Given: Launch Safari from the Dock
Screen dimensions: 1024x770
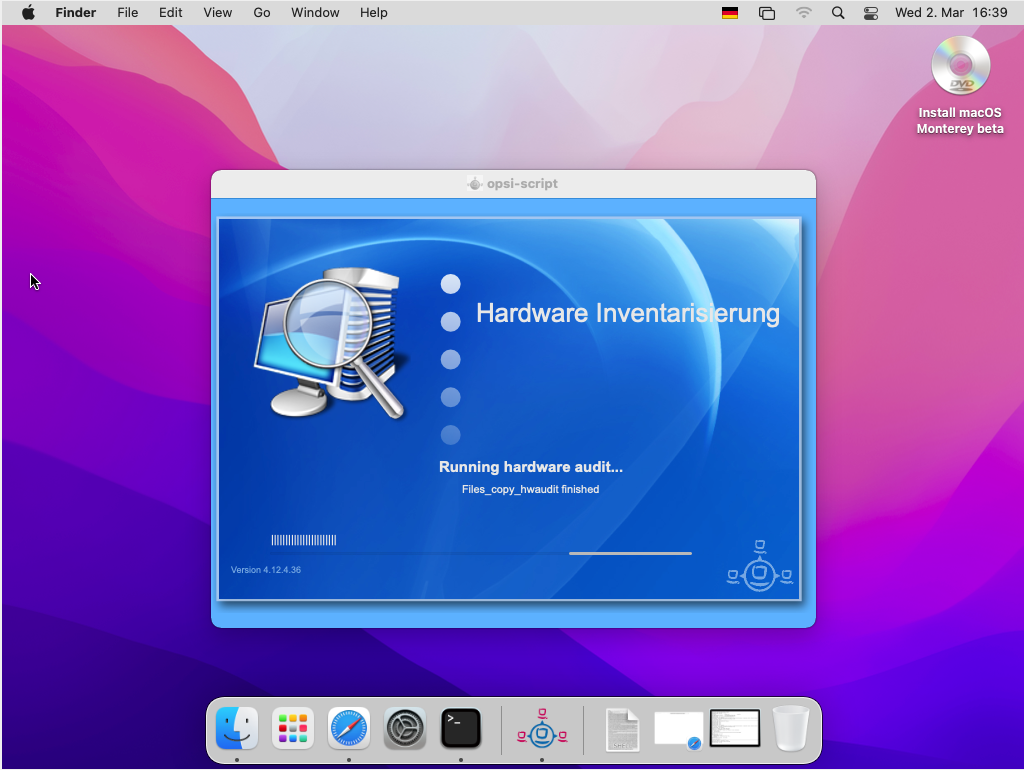Looking at the screenshot, I should (349, 728).
